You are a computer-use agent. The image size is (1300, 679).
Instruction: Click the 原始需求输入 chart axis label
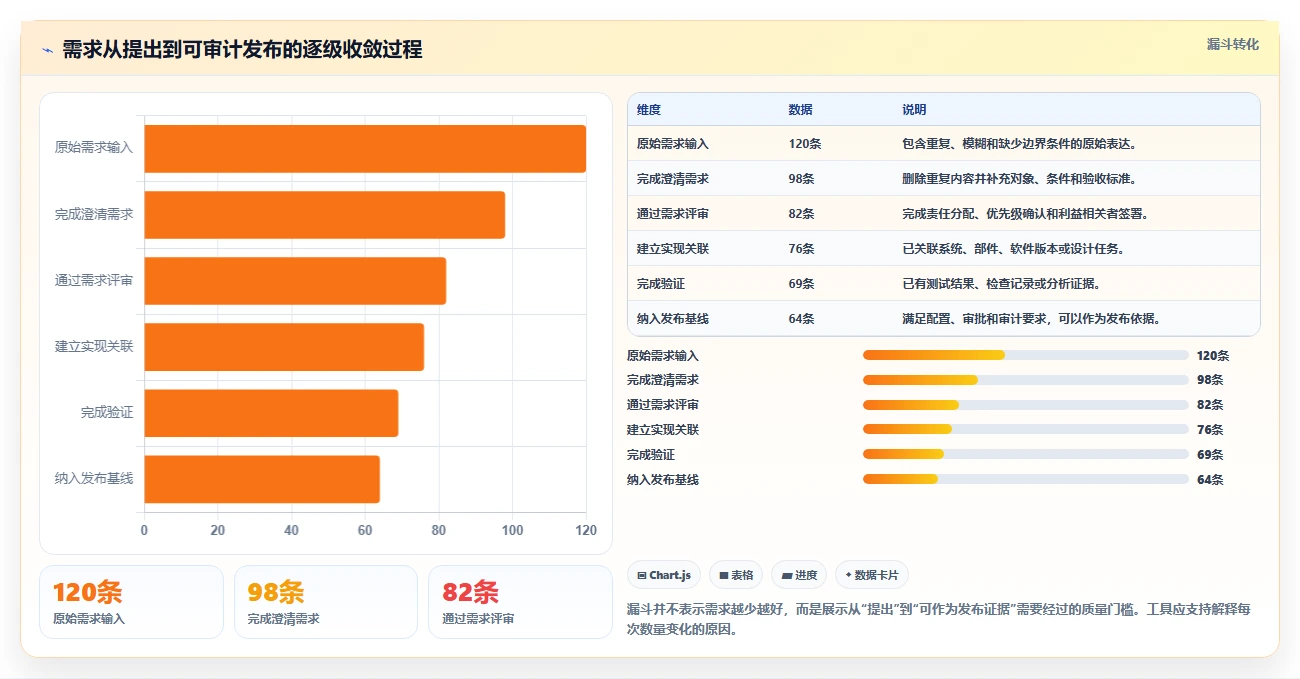tap(94, 148)
